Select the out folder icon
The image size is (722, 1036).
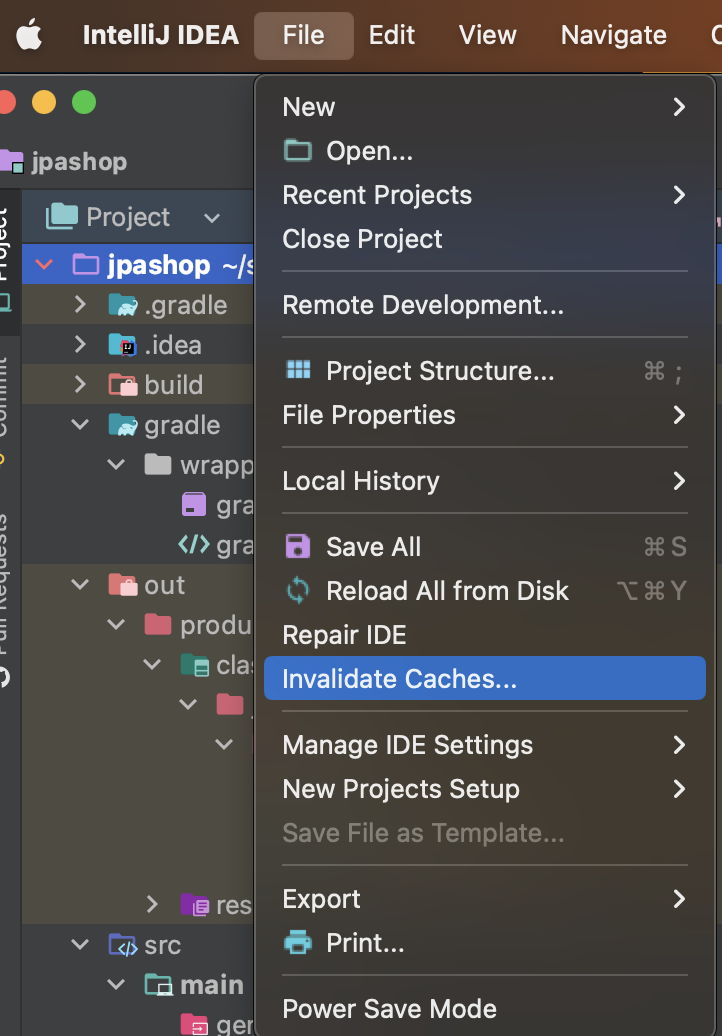tap(123, 585)
